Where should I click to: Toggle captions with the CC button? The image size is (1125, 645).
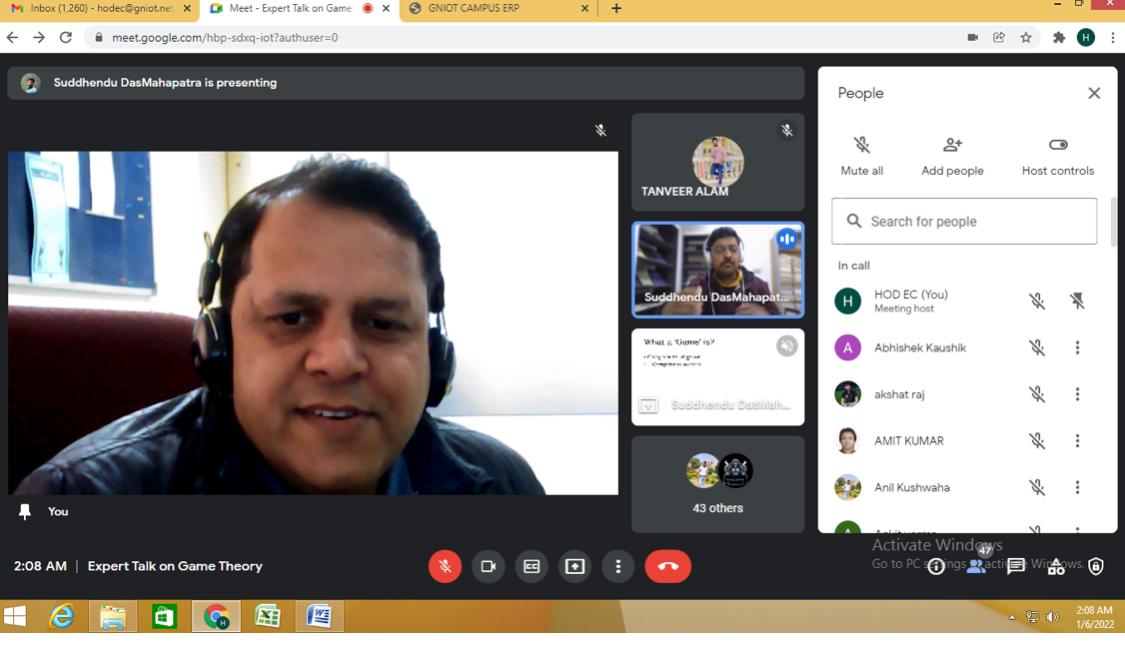pos(532,566)
